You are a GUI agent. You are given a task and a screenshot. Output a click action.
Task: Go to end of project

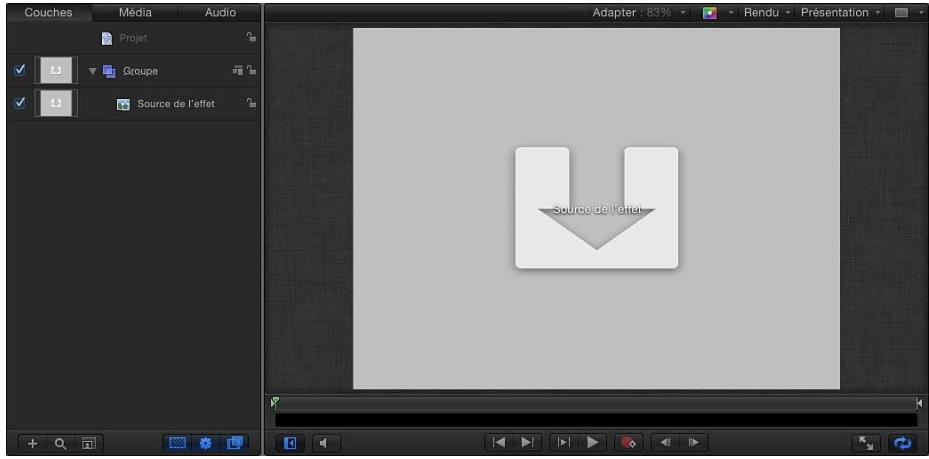tap(527, 442)
